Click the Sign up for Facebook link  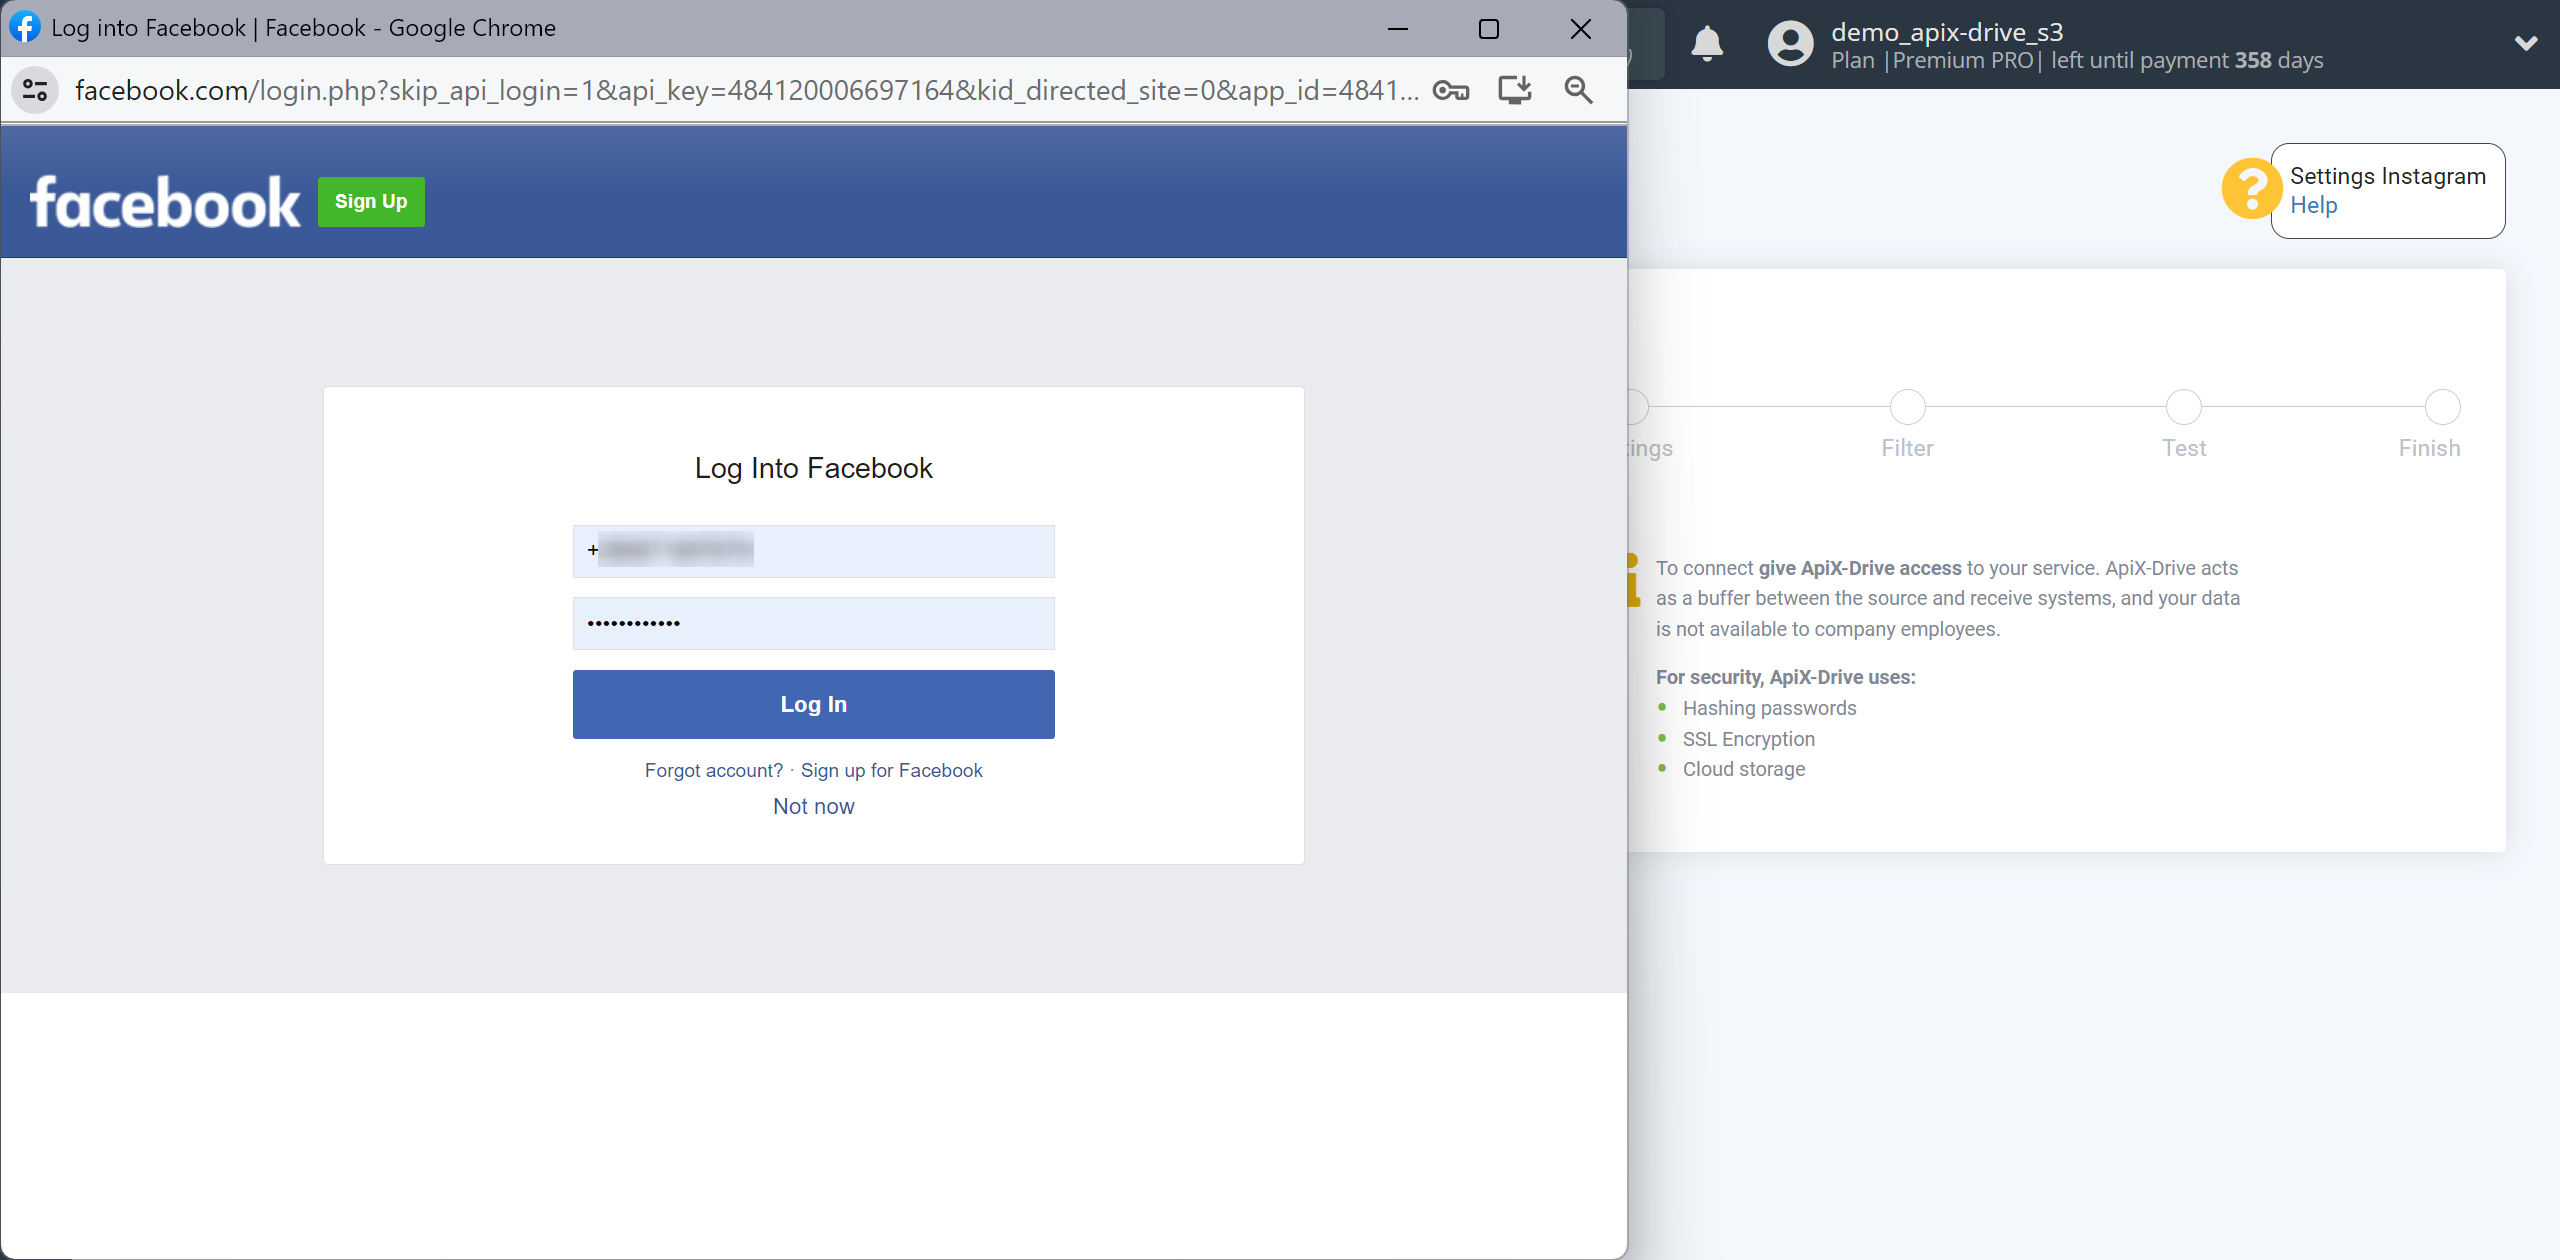point(891,769)
